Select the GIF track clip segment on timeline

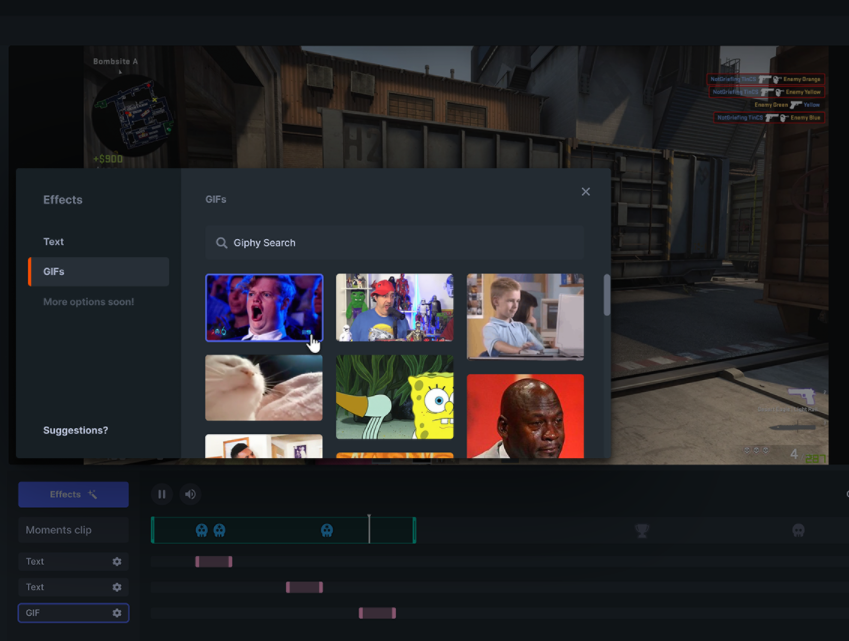tap(378, 613)
